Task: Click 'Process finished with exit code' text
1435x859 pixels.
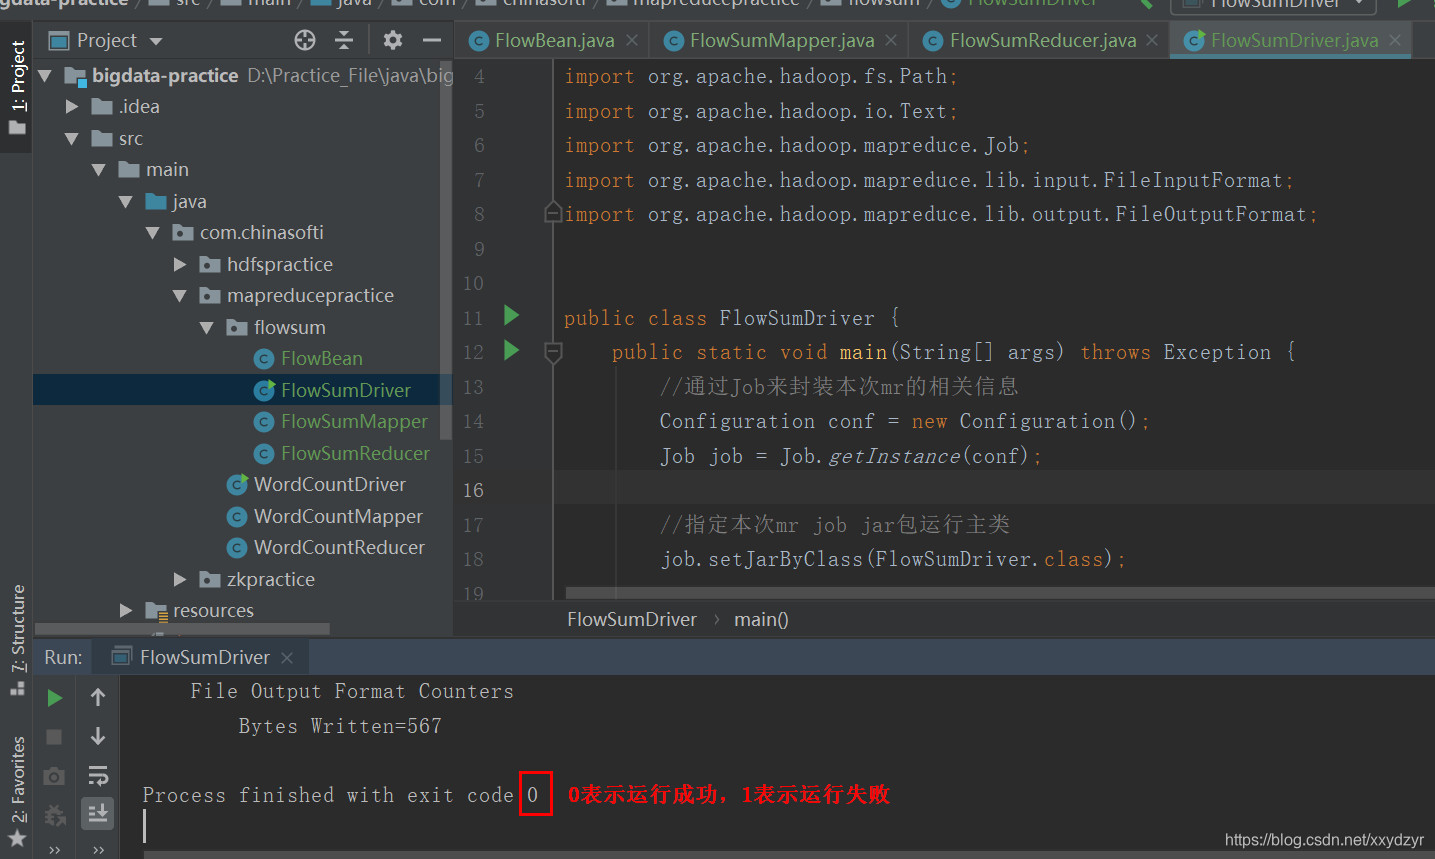Action: tap(327, 795)
